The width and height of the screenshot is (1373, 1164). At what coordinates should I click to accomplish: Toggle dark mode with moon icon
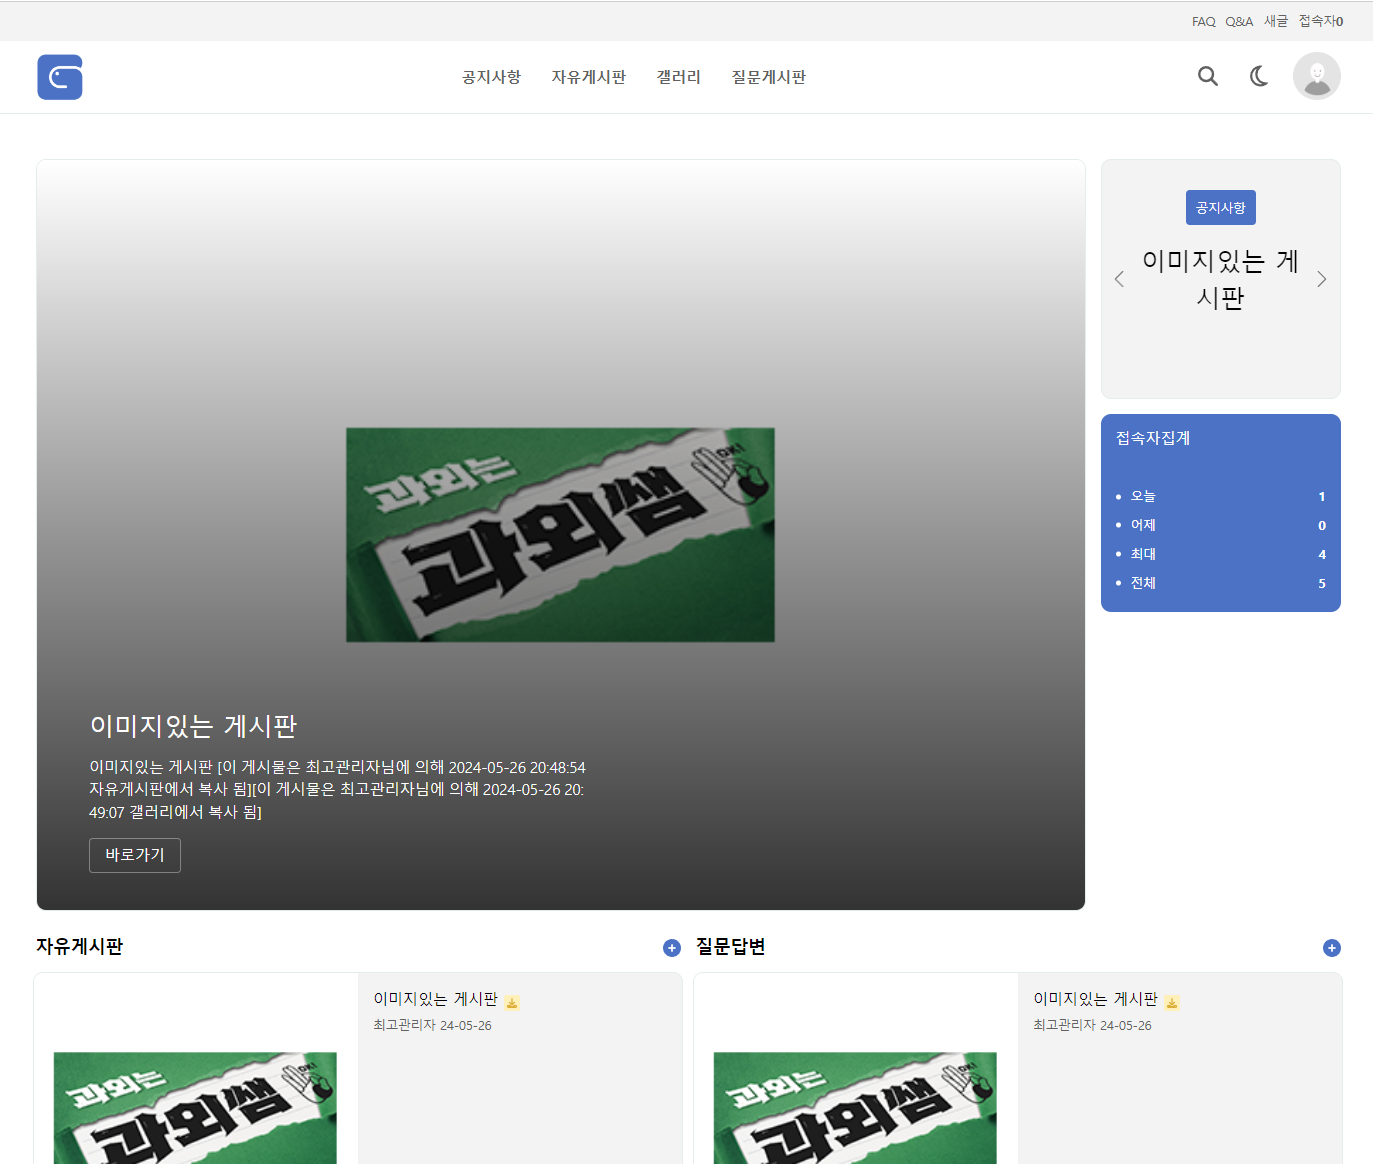(x=1259, y=76)
